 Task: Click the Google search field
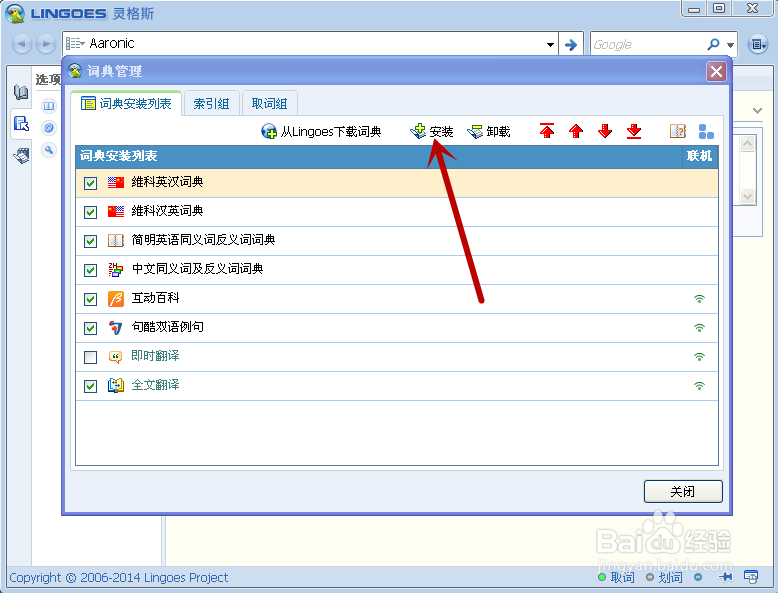point(648,45)
